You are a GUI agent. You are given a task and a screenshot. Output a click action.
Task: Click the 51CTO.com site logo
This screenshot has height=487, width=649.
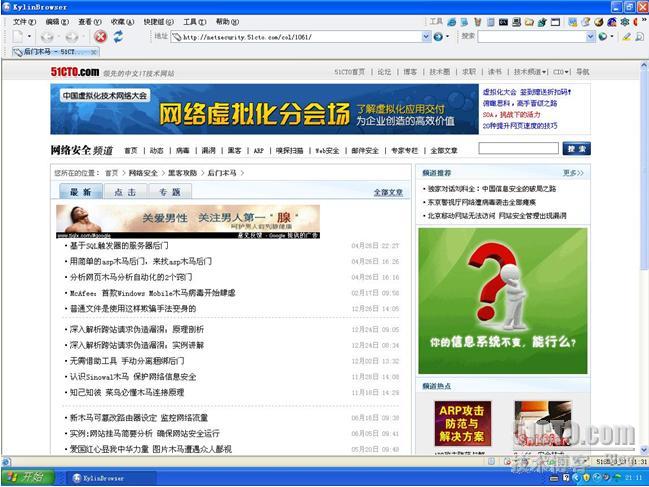coord(75,72)
